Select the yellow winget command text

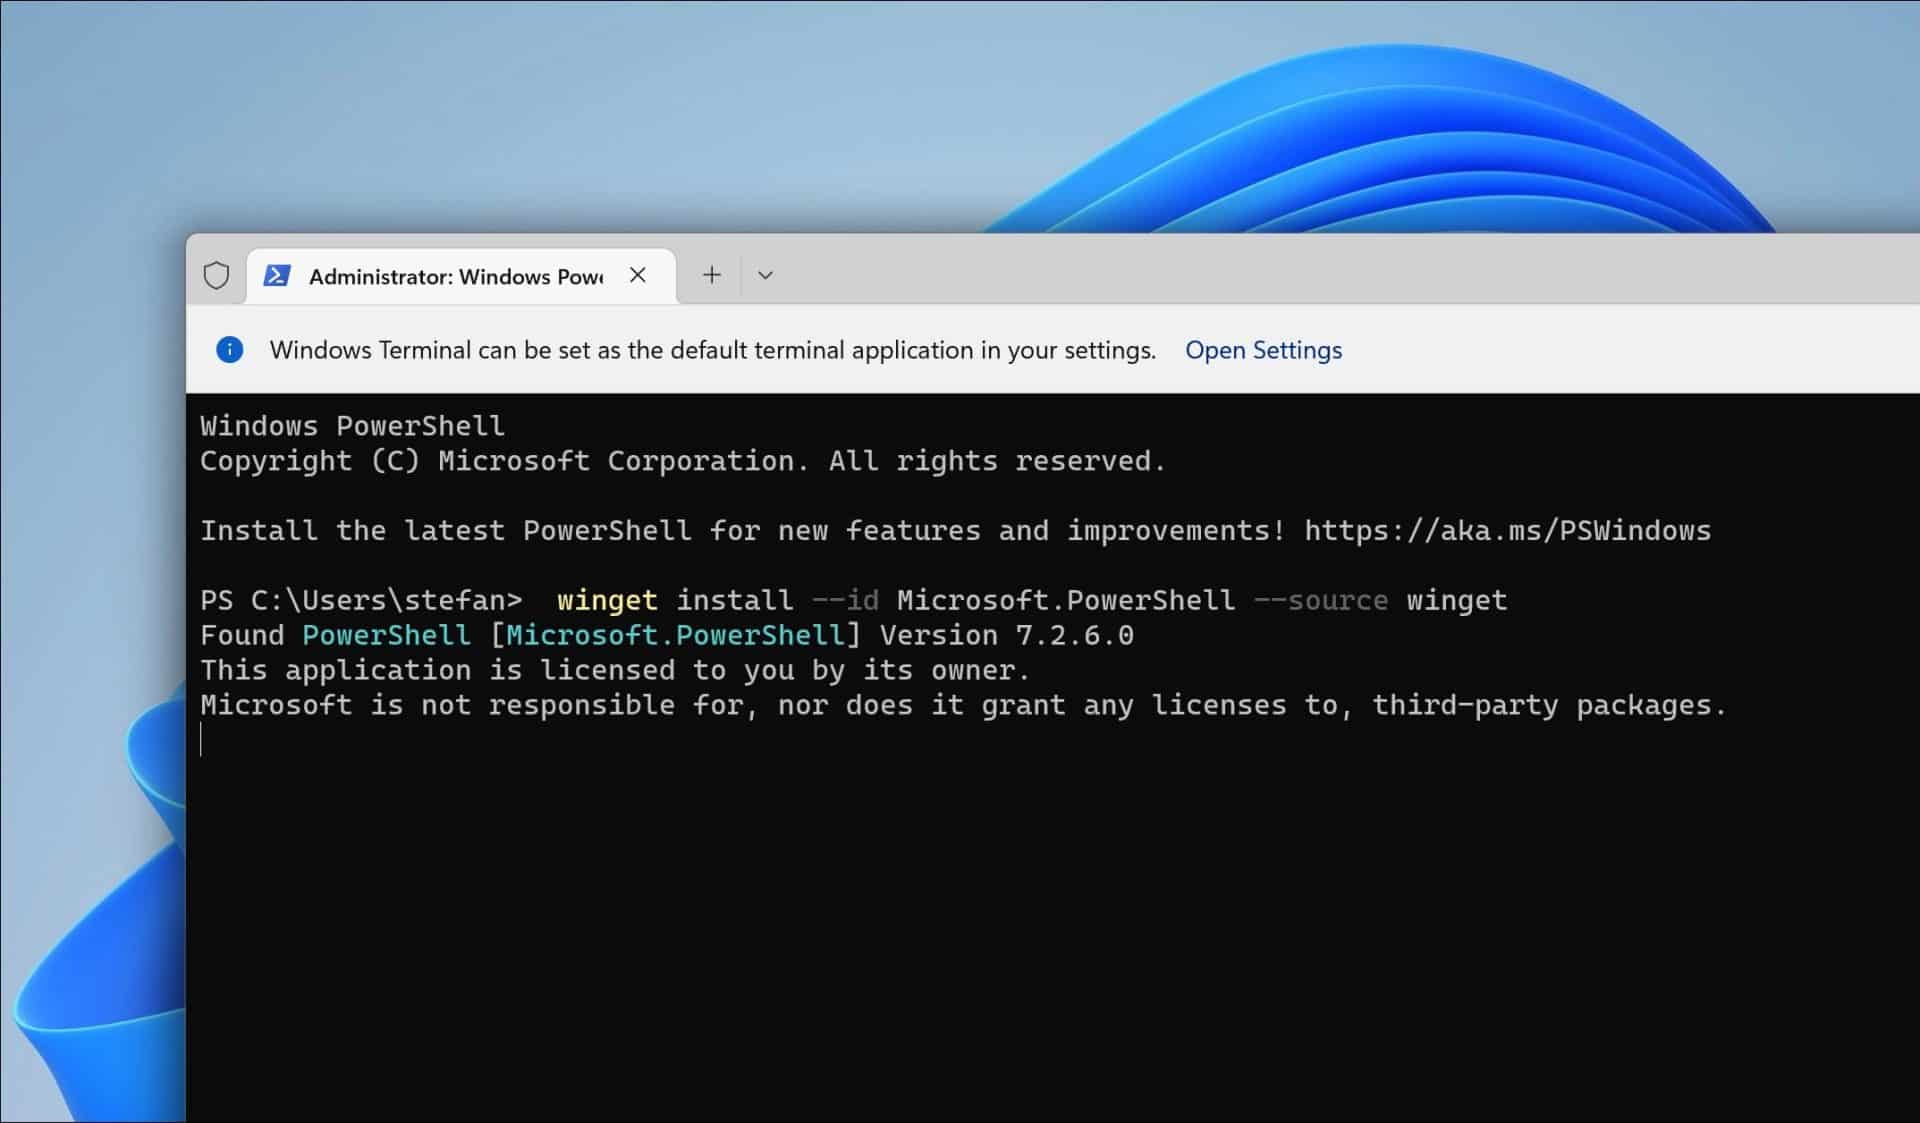point(607,600)
